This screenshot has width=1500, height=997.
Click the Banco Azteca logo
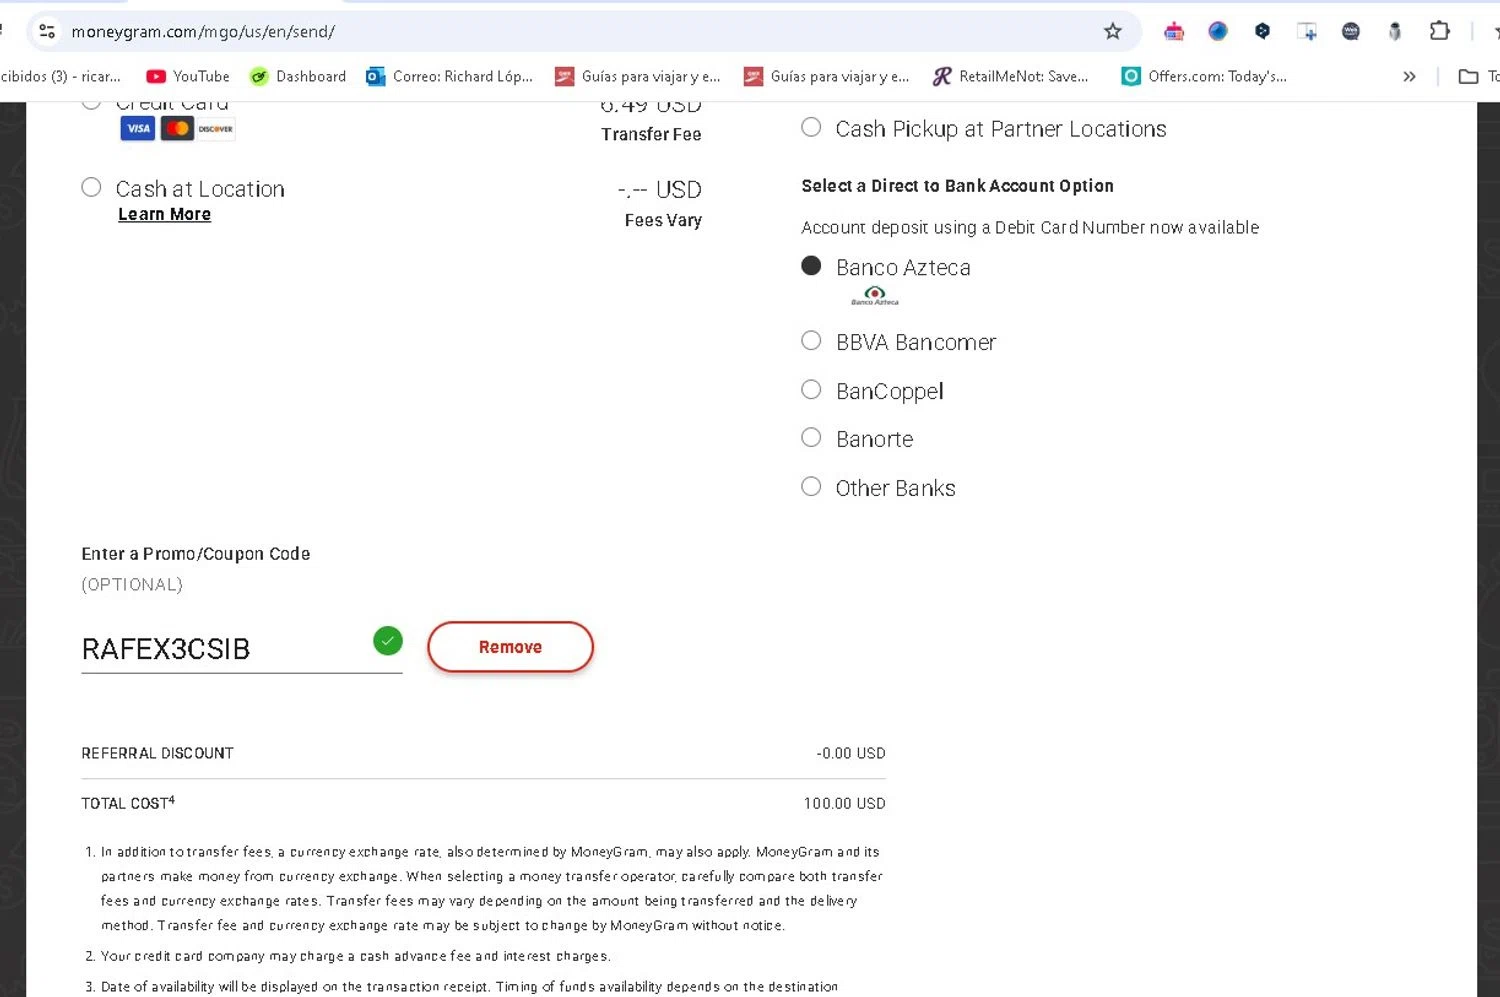875,296
